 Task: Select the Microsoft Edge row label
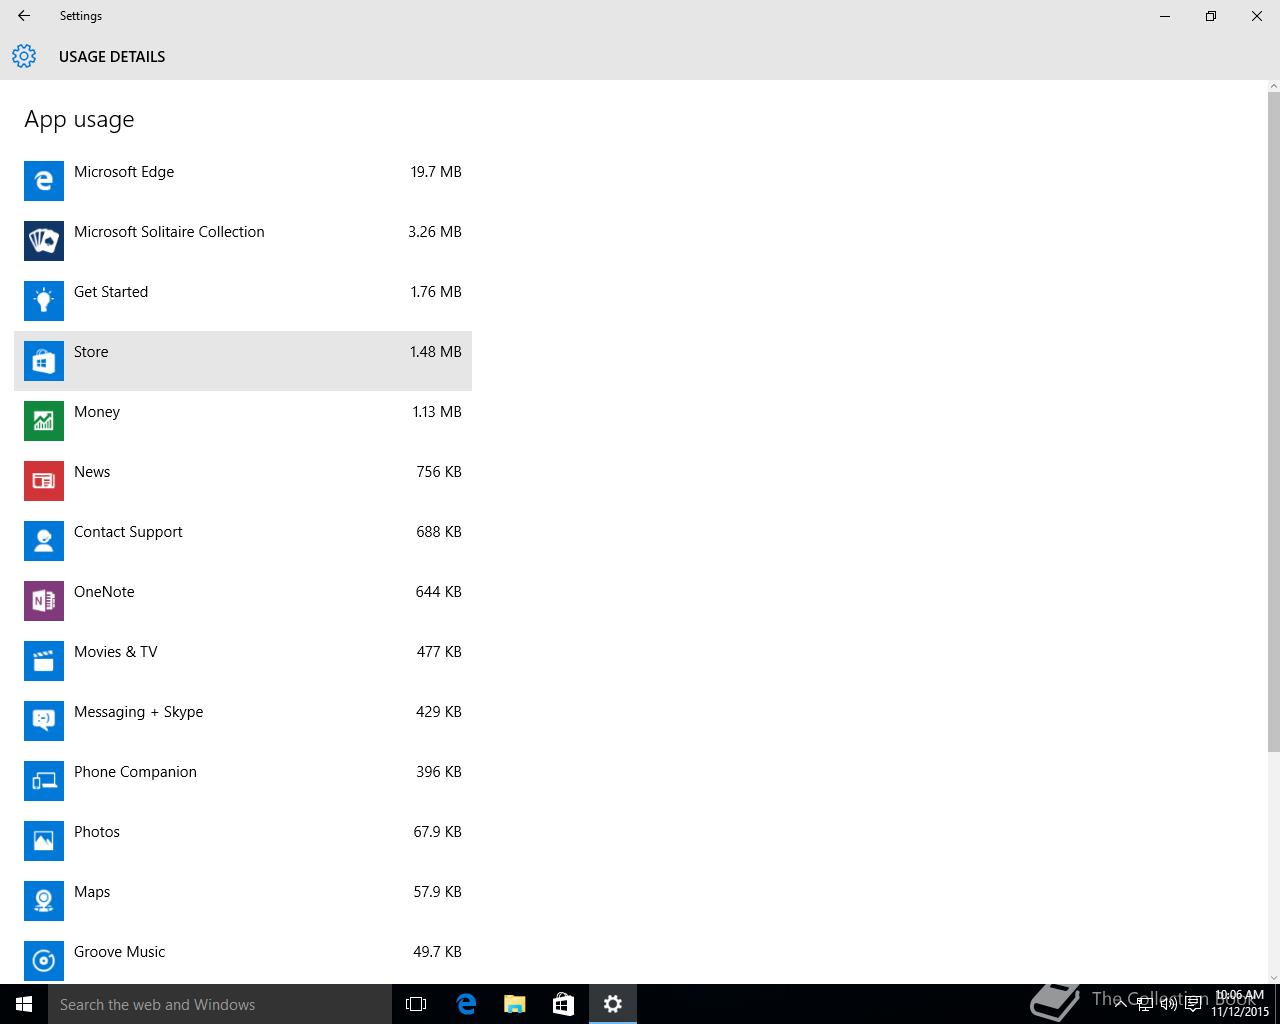[x=124, y=172]
